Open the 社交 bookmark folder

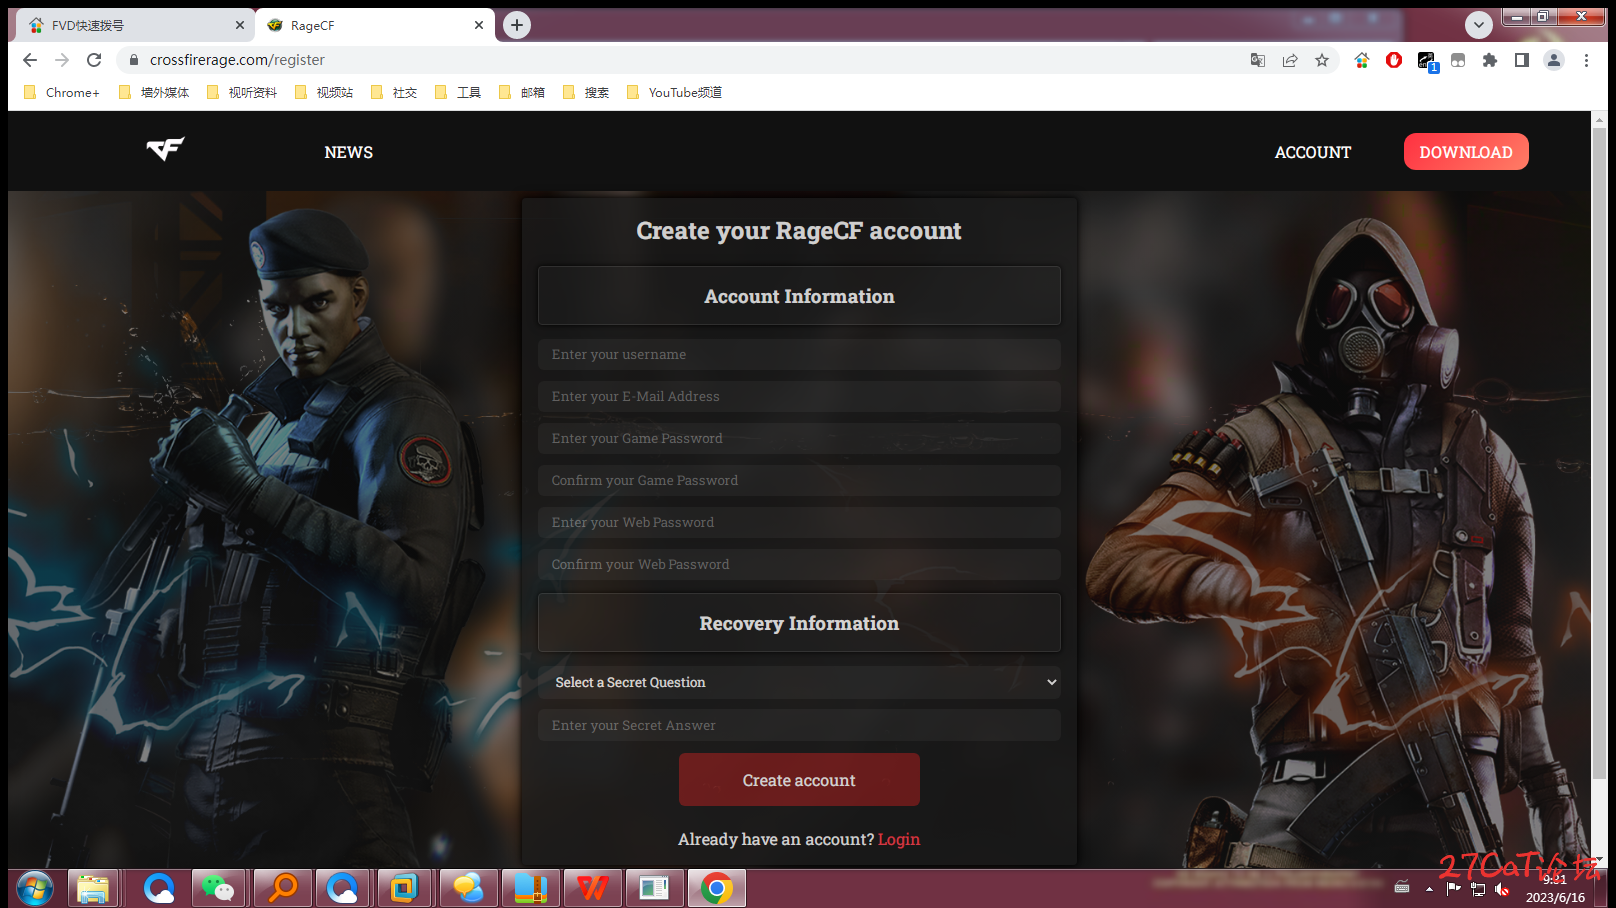tap(394, 92)
